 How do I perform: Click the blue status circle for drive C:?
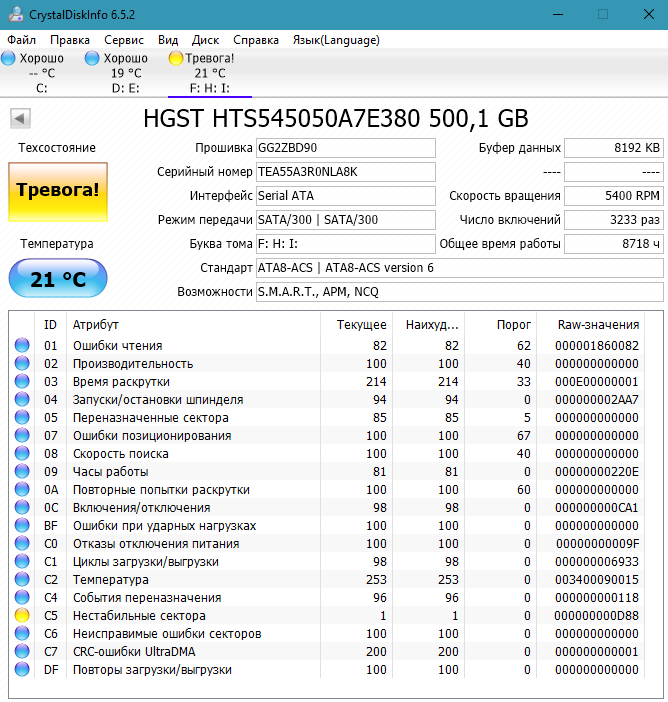coord(8,58)
